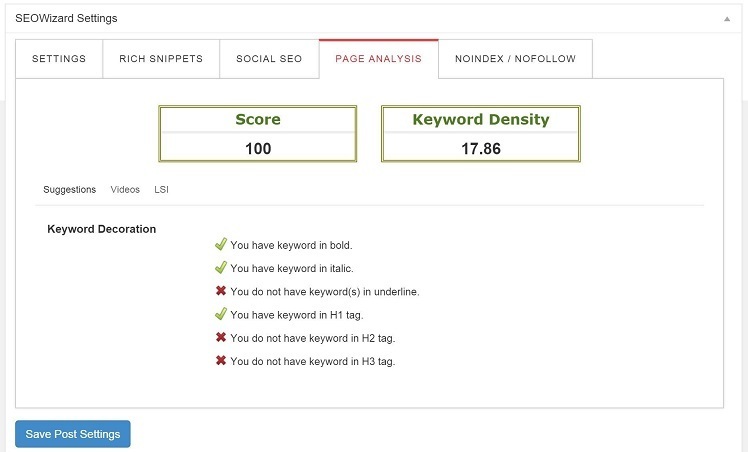The height and width of the screenshot is (452, 748).
Task: Click the Score box heading
Action: [x=258, y=119]
